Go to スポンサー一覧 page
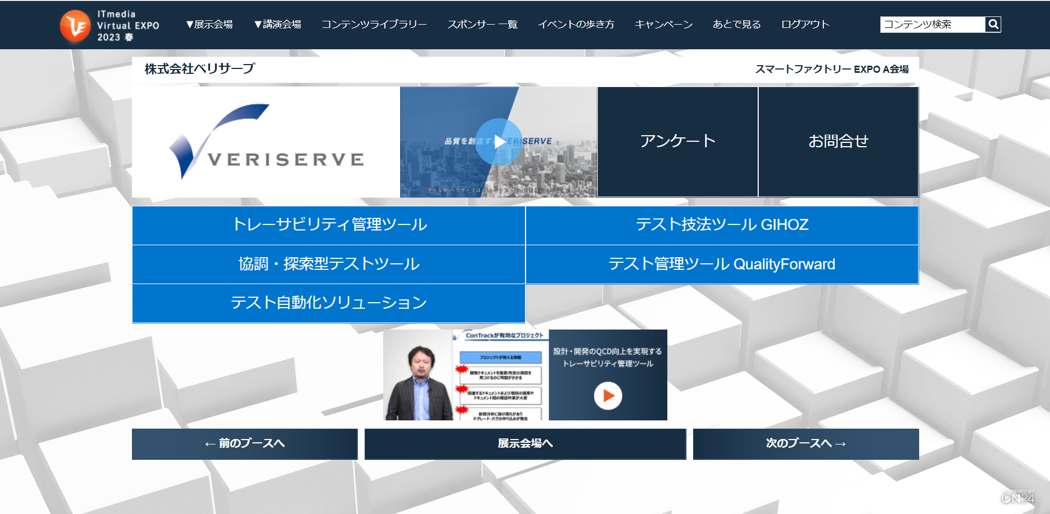 pyautogui.click(x=482, y=25)
